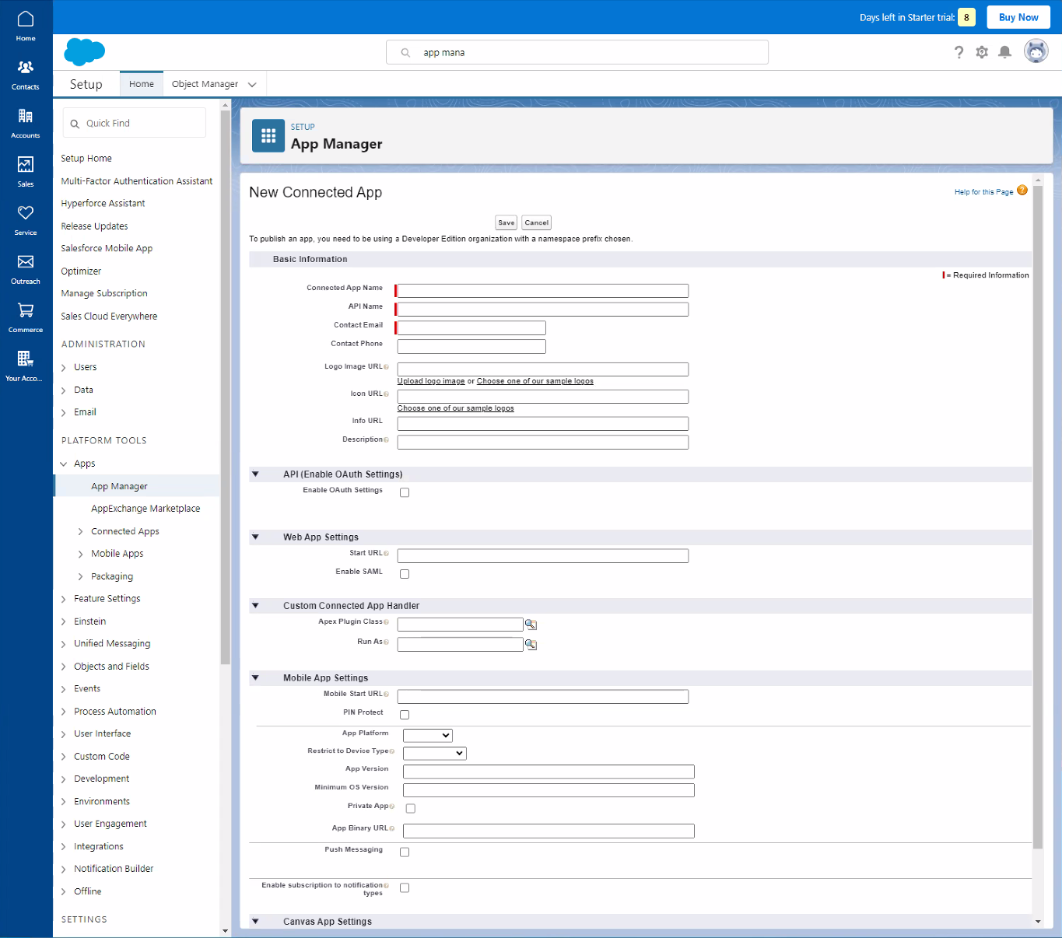Check the Private App checkbox
1062x938 pixels.
click(410, 808)
